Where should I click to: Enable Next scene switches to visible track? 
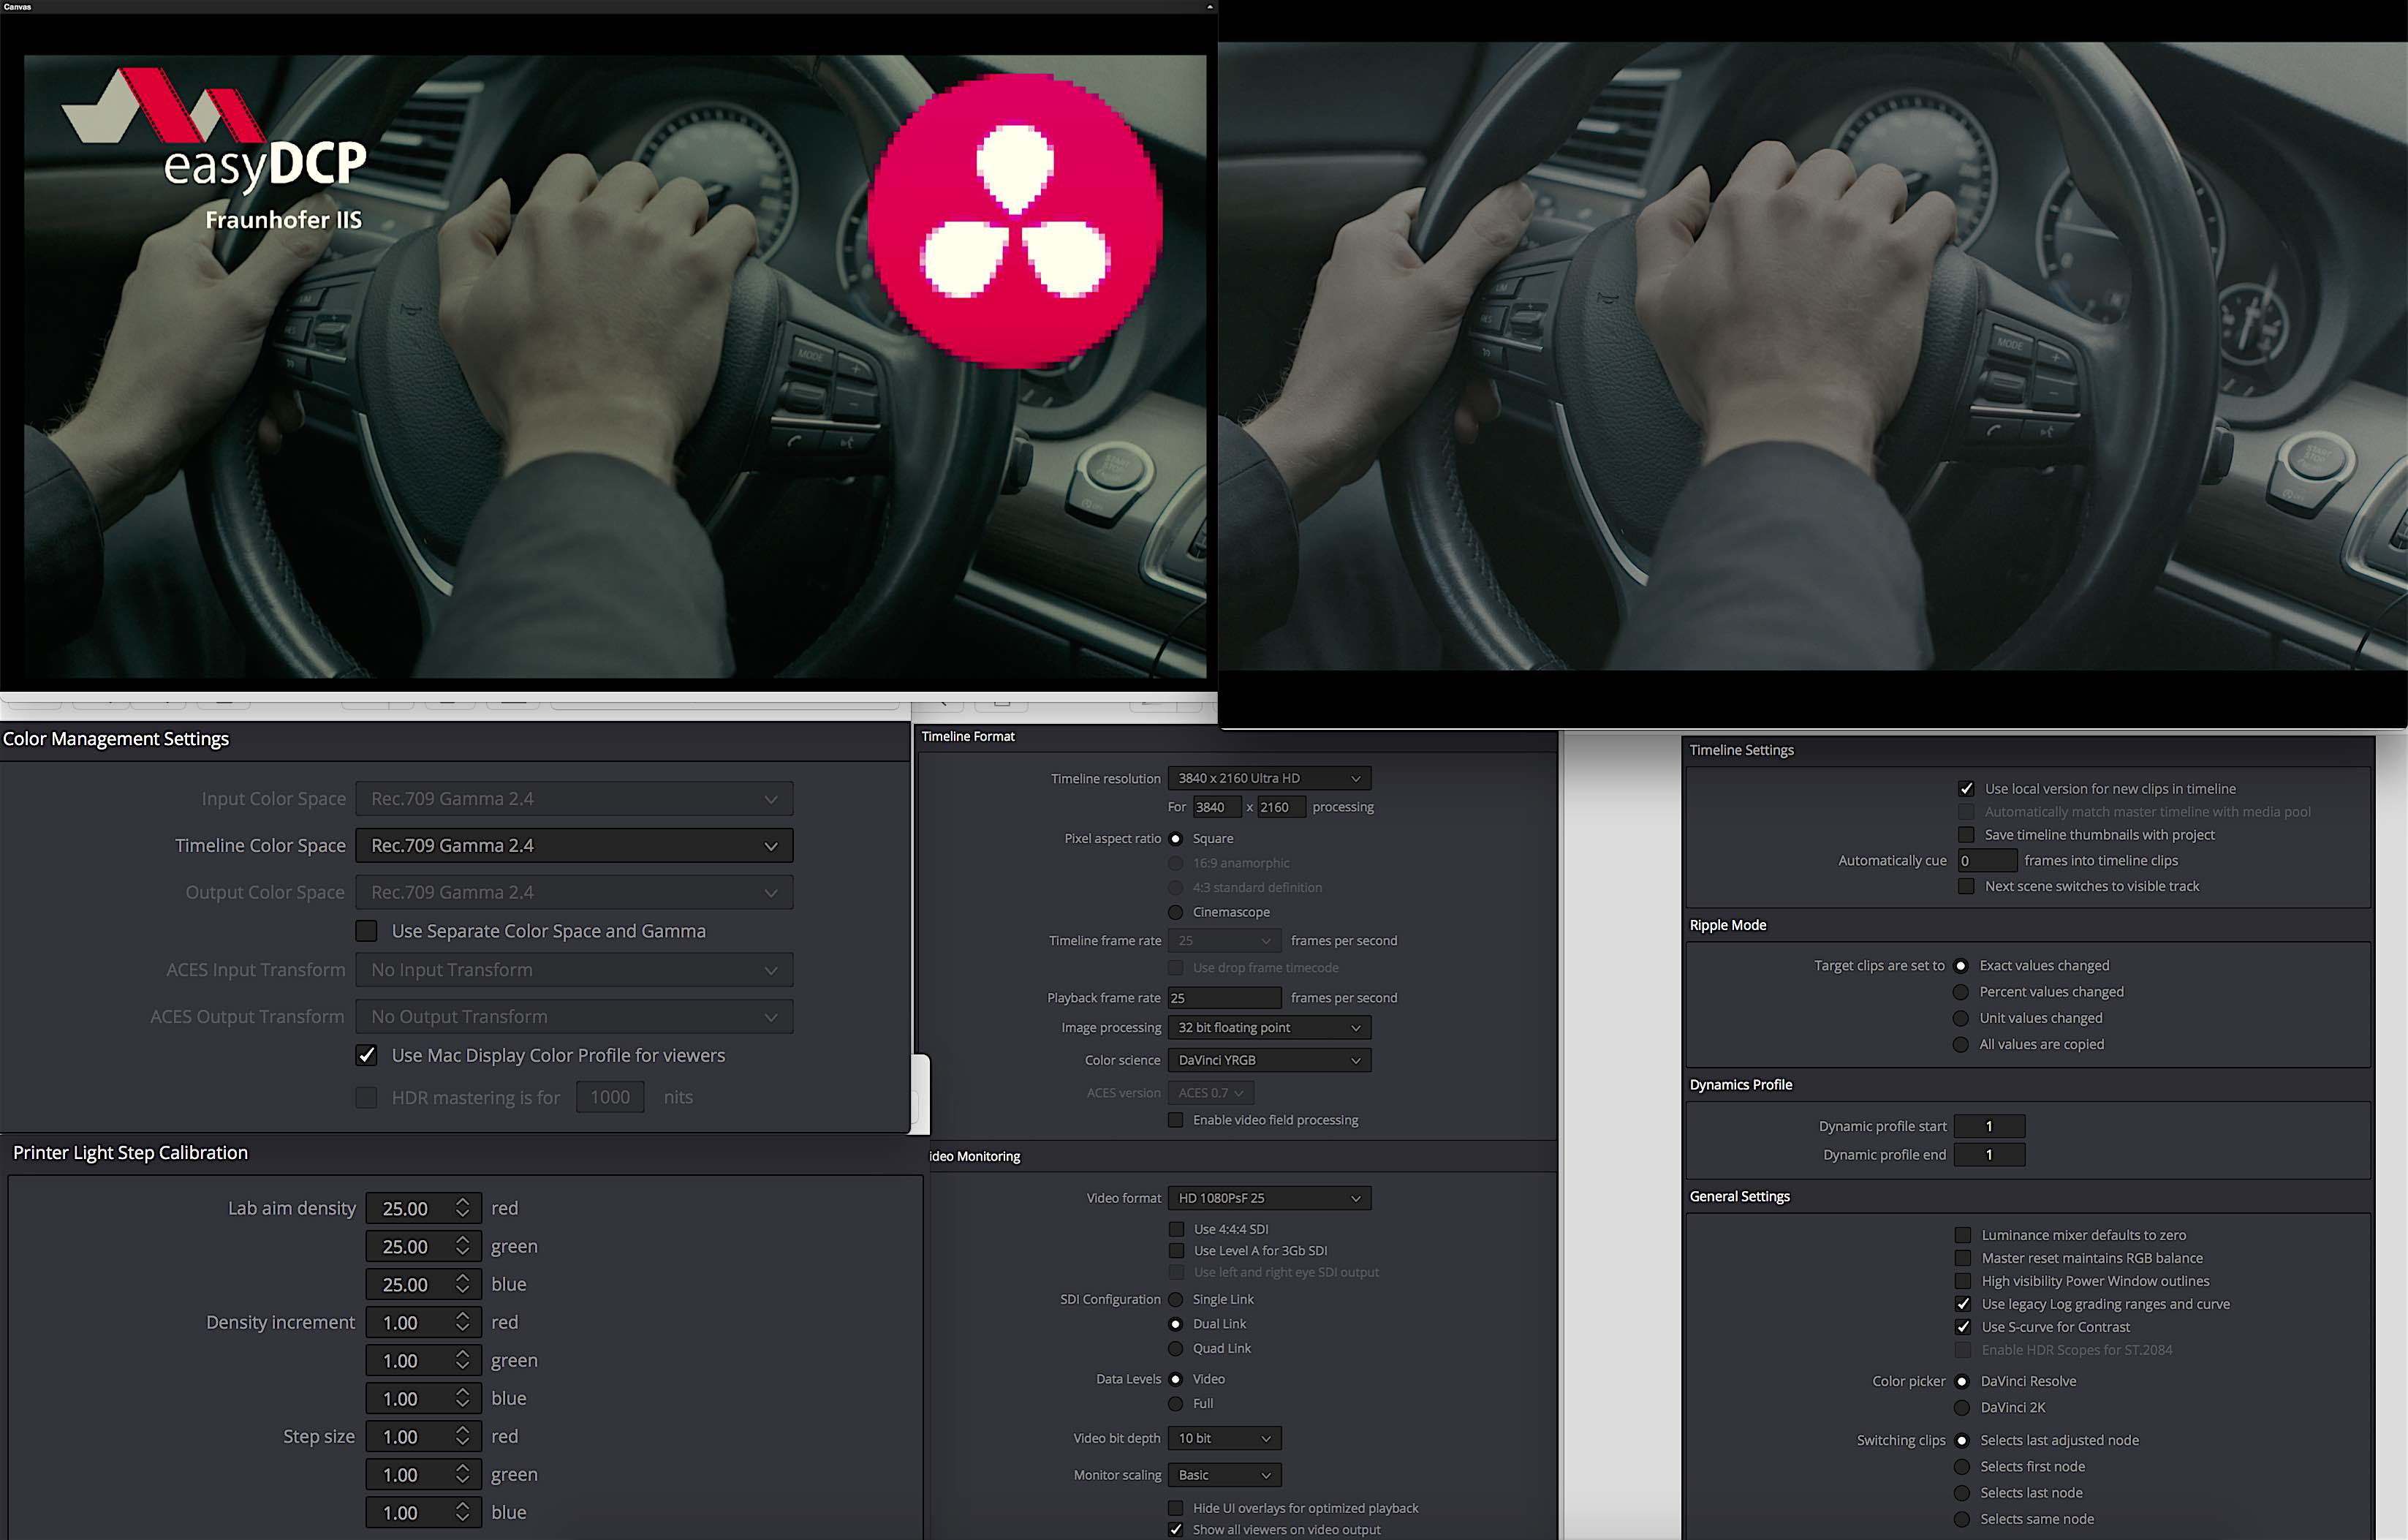coord(1966,886)
